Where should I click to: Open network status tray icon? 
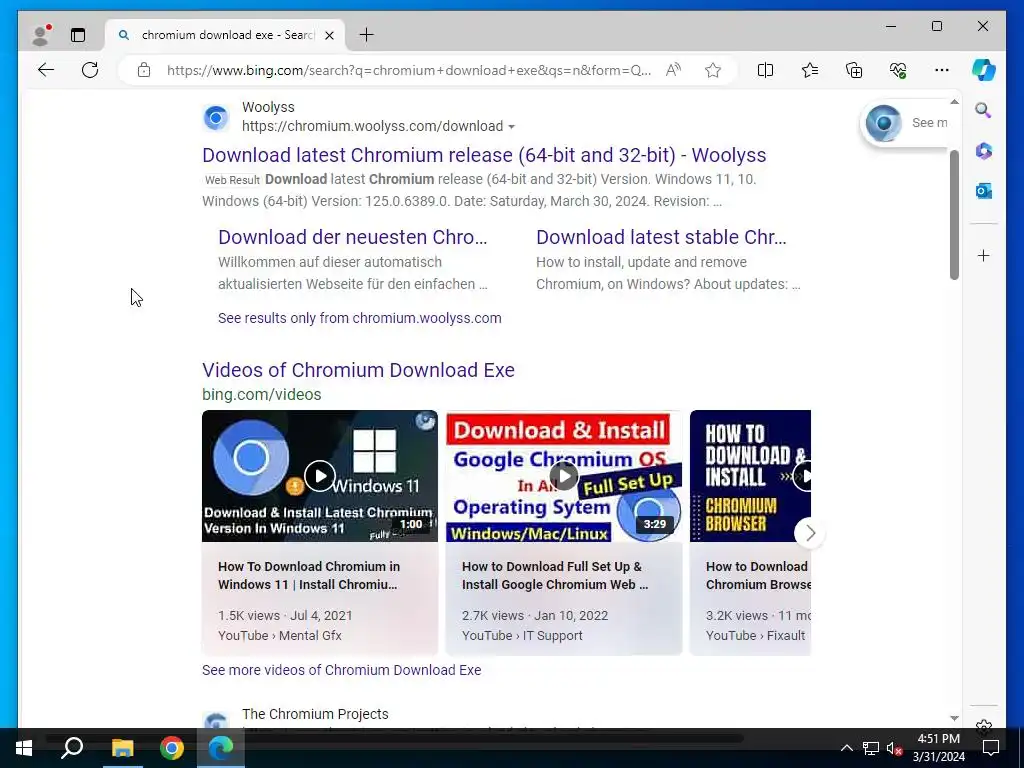871,748
